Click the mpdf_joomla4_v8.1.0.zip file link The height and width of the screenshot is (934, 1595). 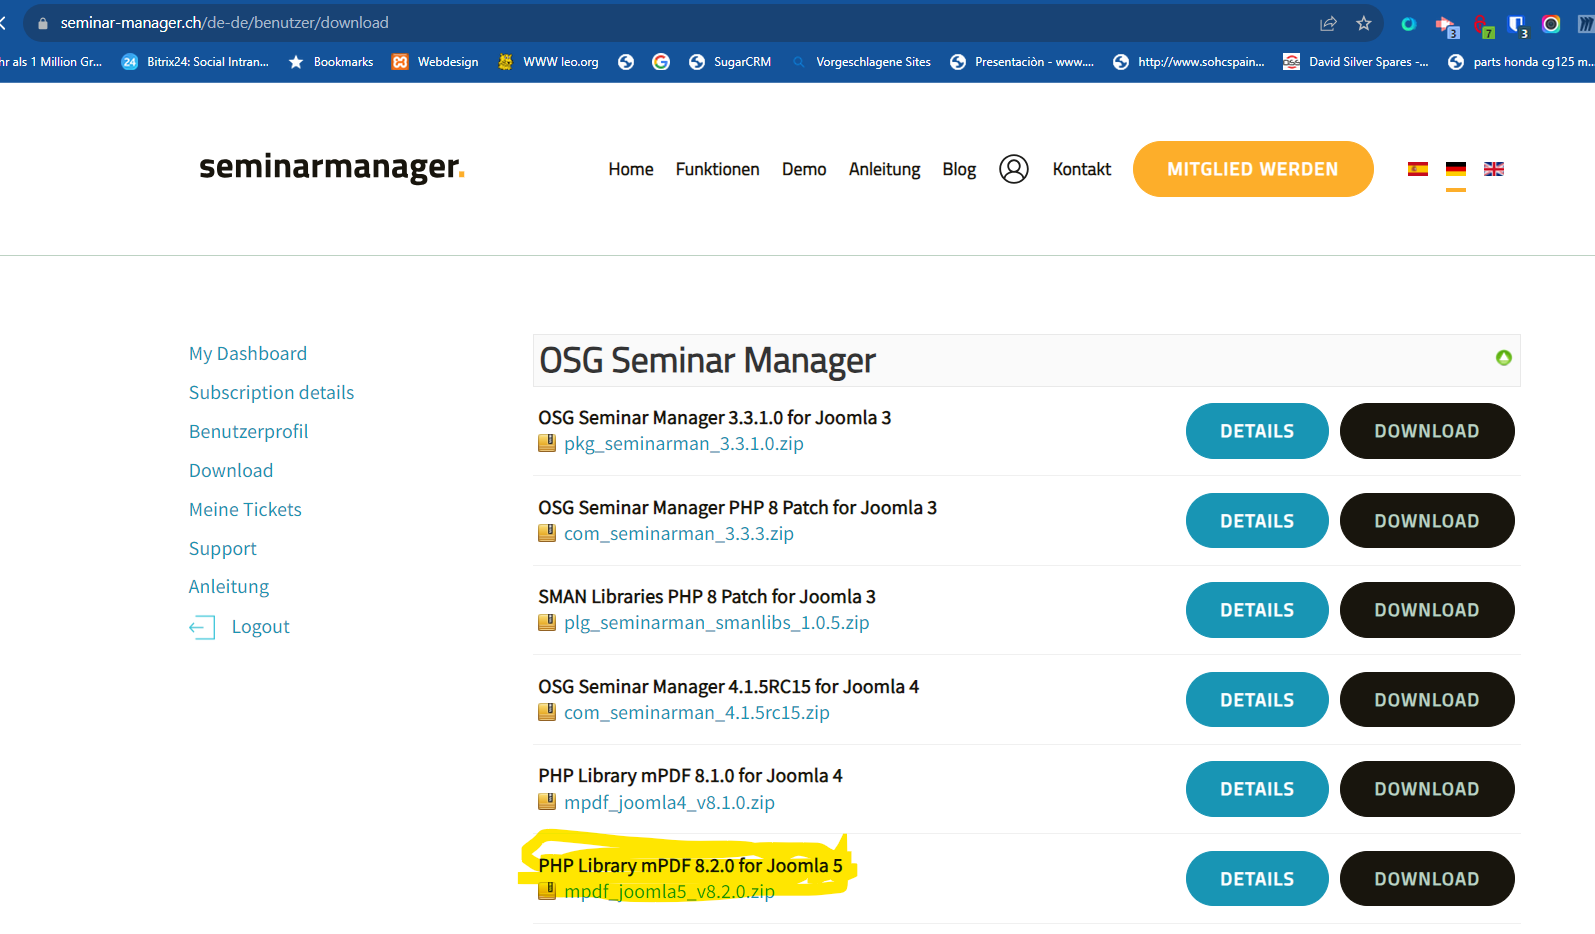(669, 803)
